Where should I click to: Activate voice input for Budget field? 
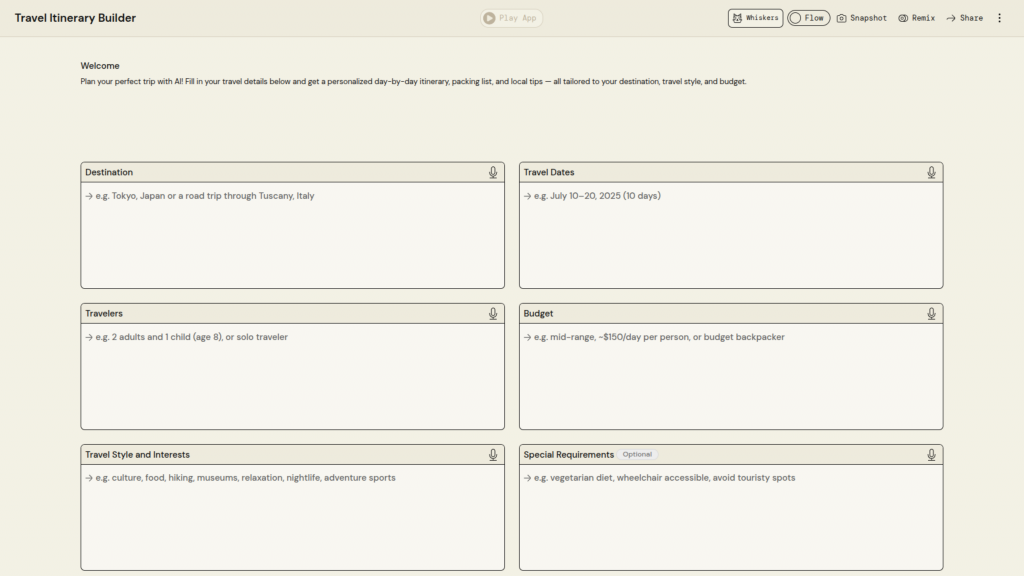pos(931,314)
